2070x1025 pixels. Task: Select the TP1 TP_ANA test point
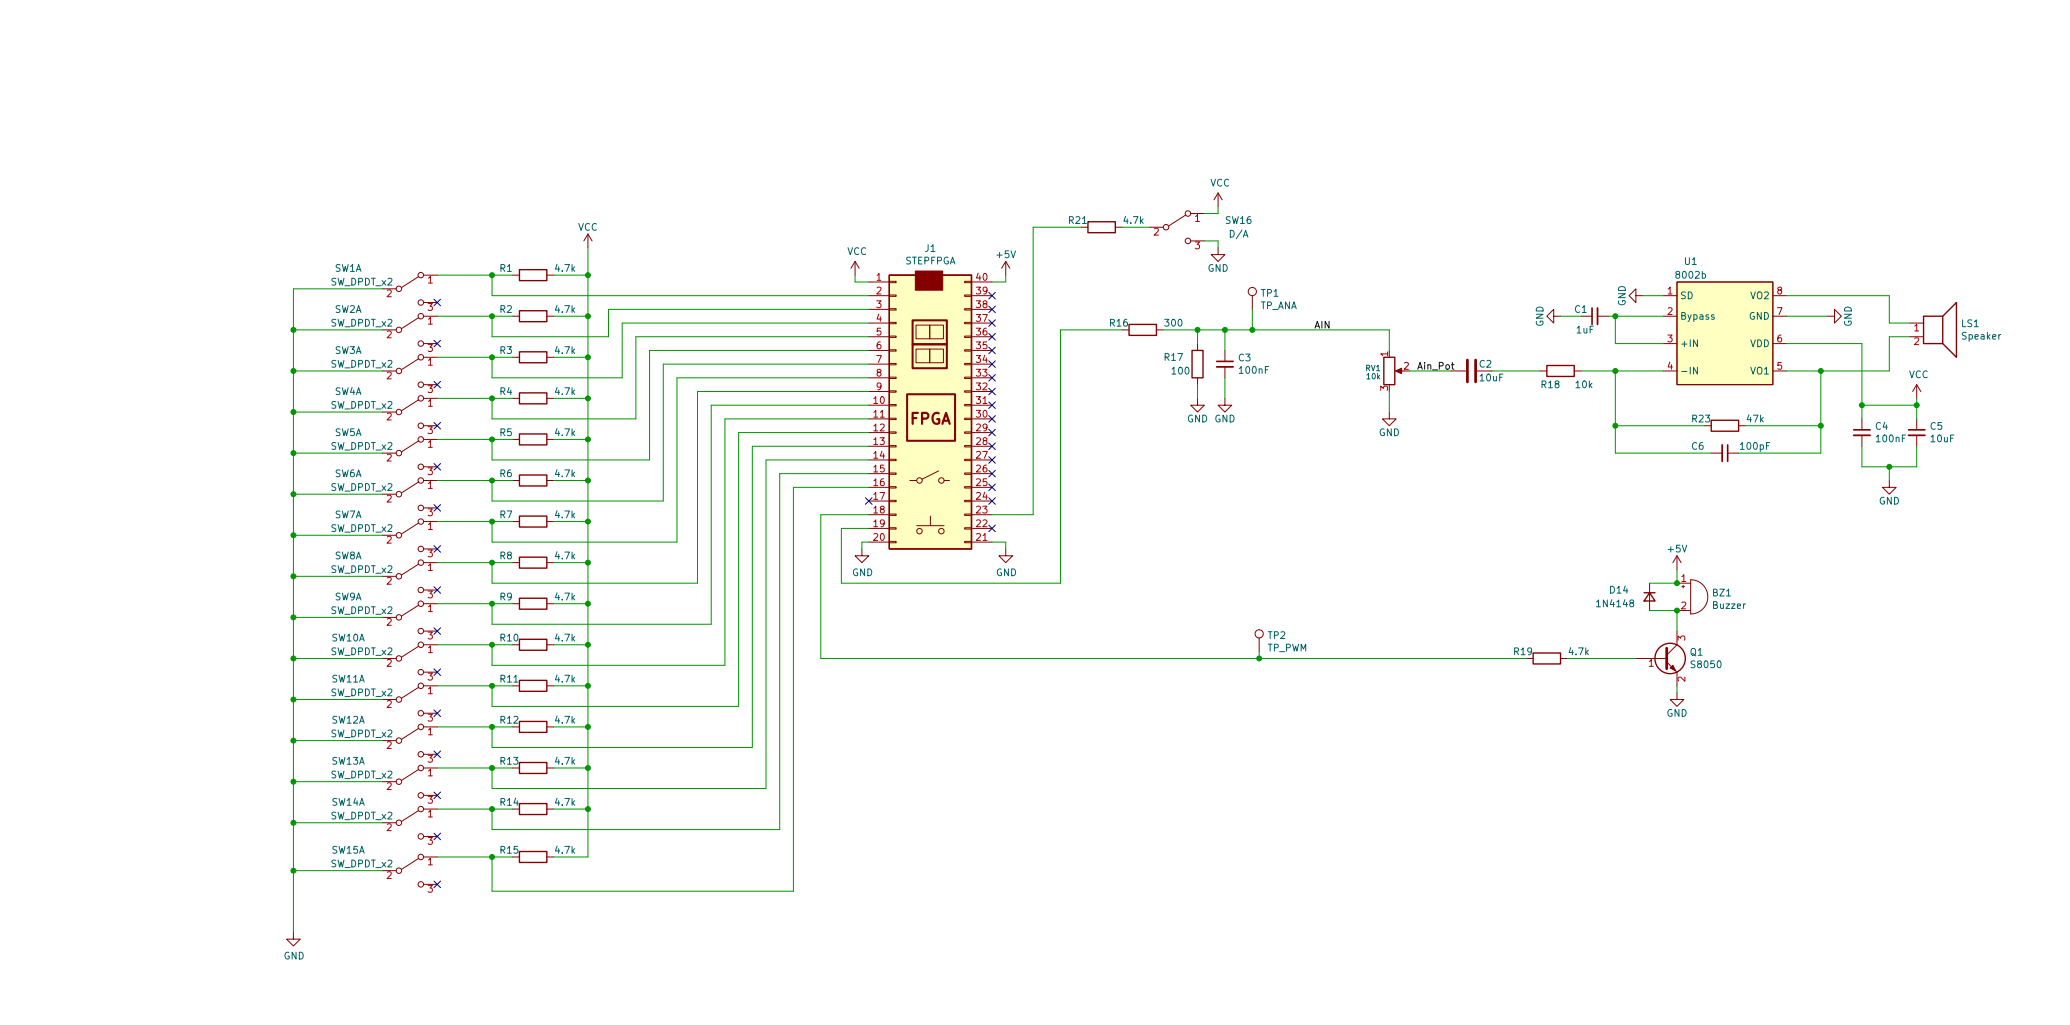(x=1252, y=293)
